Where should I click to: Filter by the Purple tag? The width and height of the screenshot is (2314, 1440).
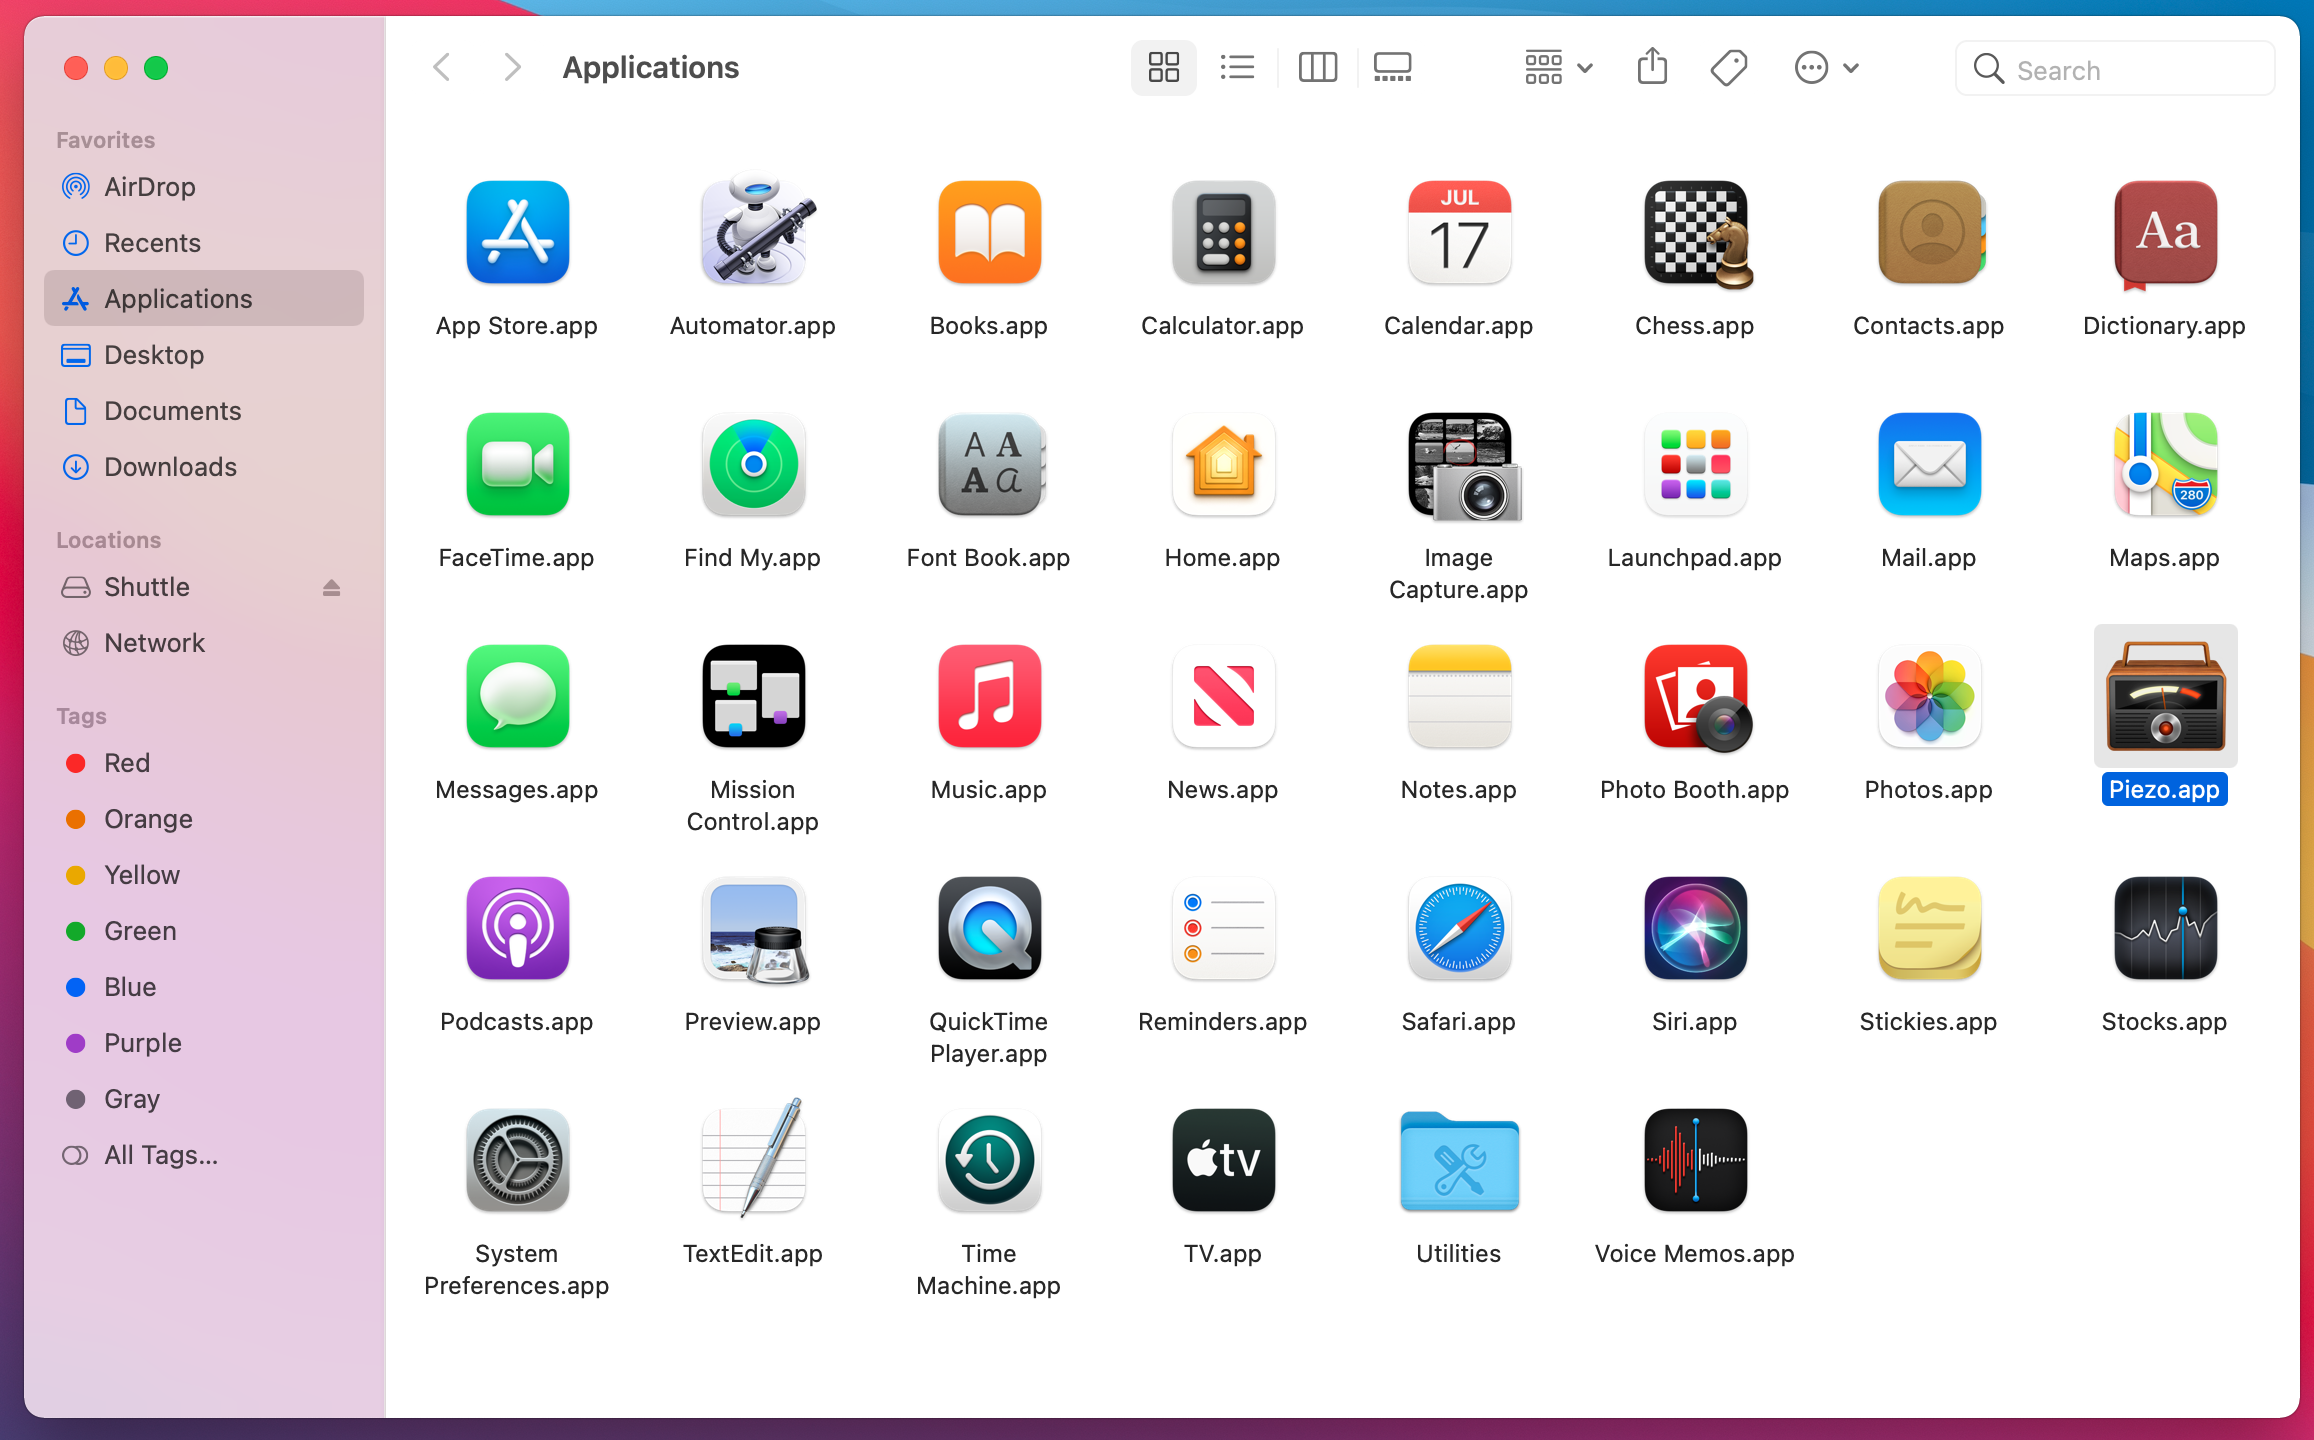pyautogui.click(x=204, y=1043)
